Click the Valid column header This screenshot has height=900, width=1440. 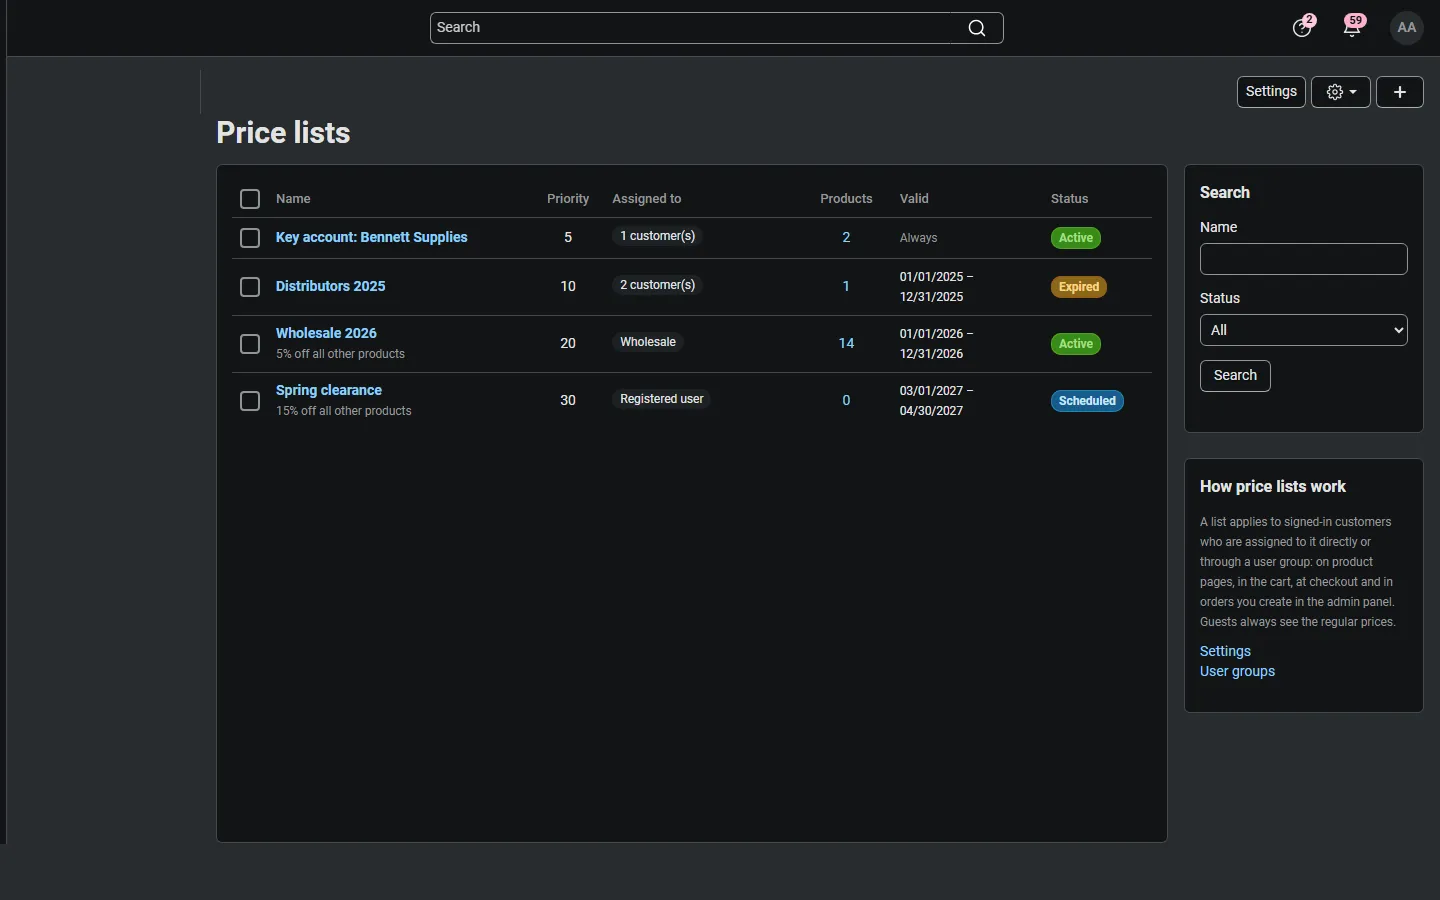[x=915, y=199]
